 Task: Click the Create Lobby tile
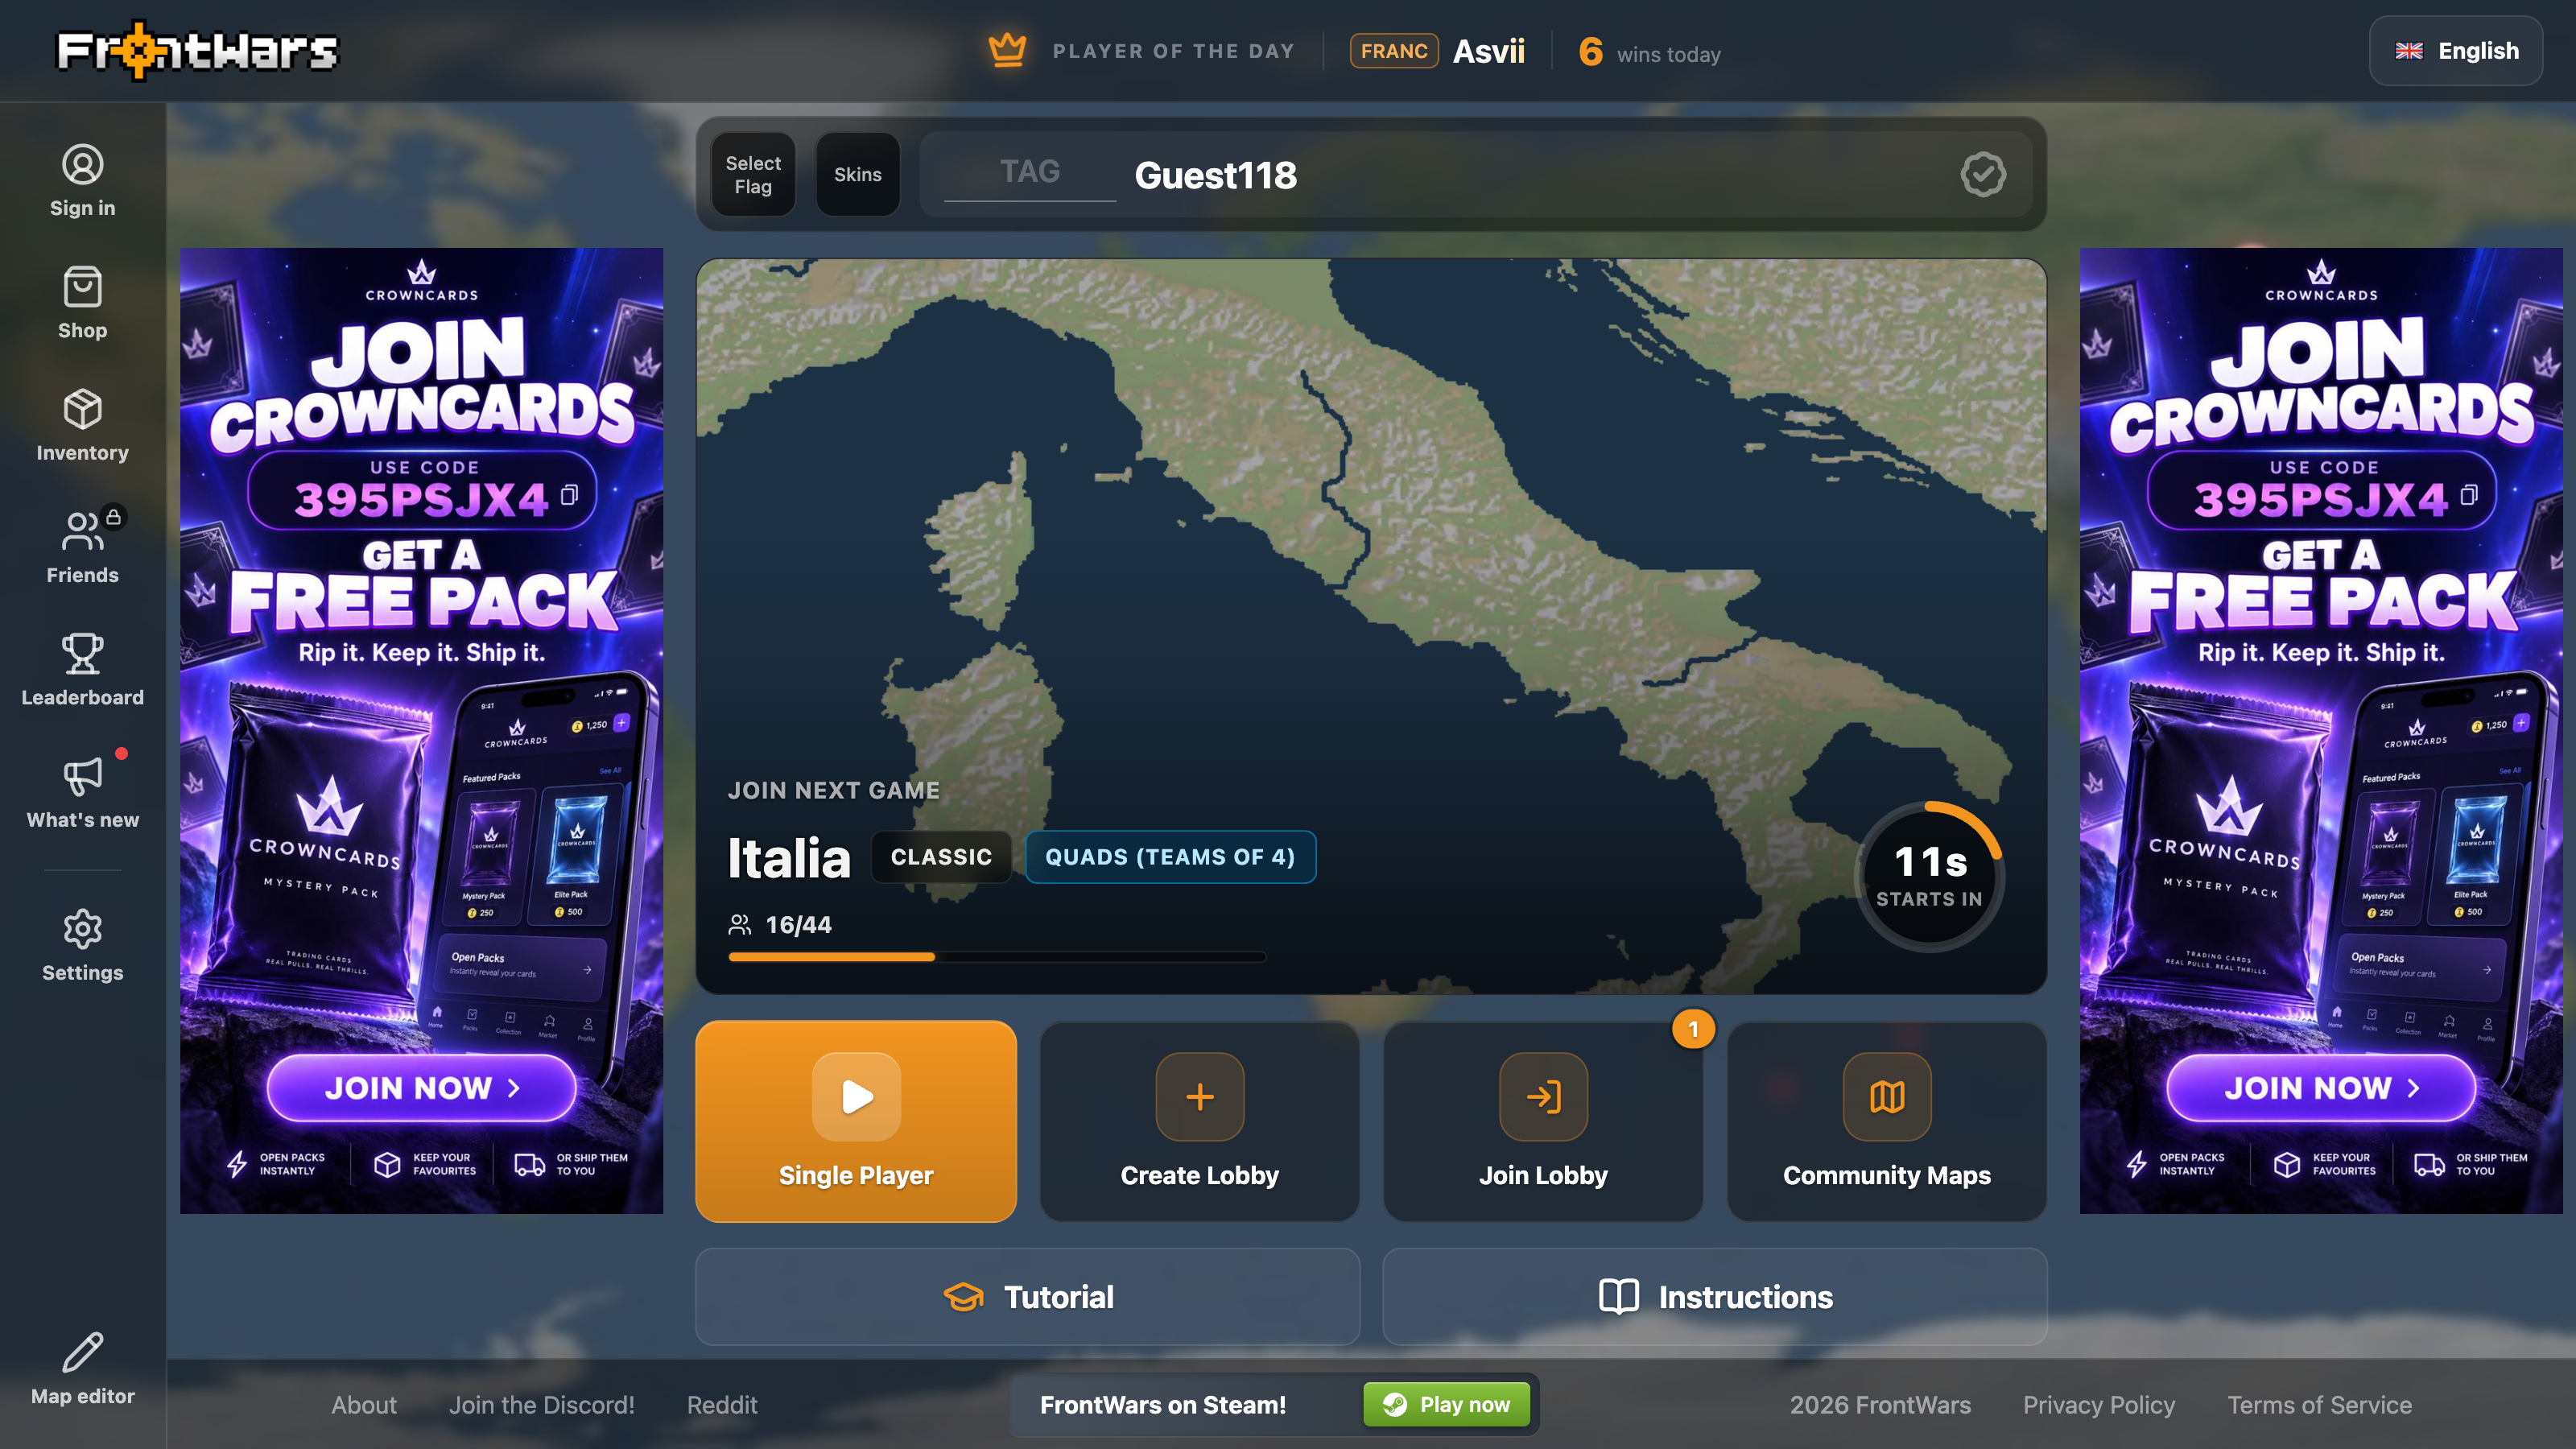point(1199,1121)
